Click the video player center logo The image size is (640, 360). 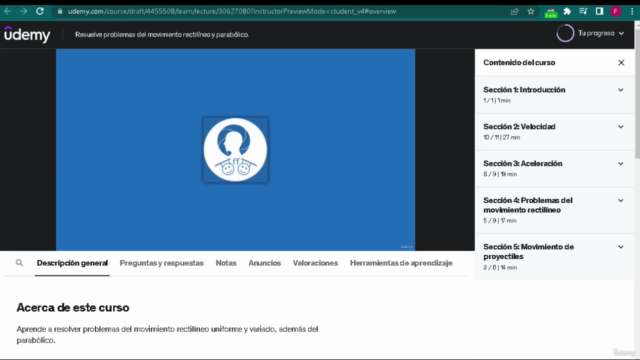(x=236, y=150)
